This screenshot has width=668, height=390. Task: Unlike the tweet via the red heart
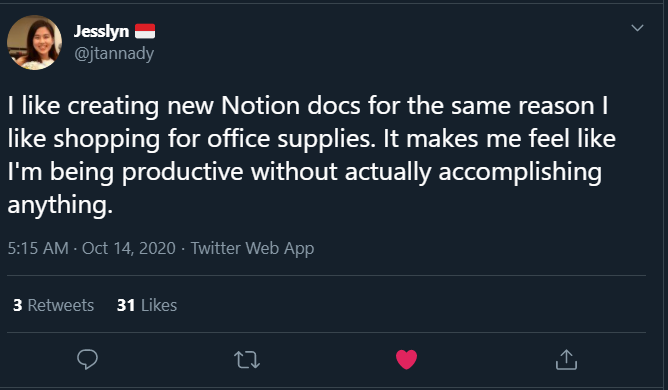pos(406,359)
